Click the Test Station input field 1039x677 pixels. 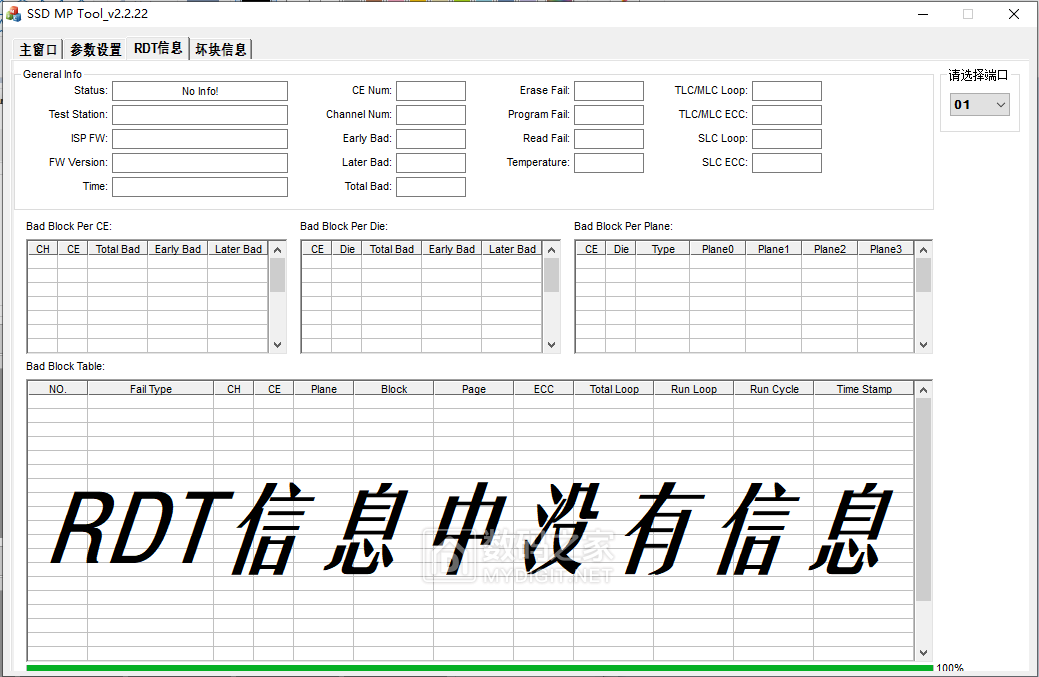pyautogui.click(x=200, y=115)
